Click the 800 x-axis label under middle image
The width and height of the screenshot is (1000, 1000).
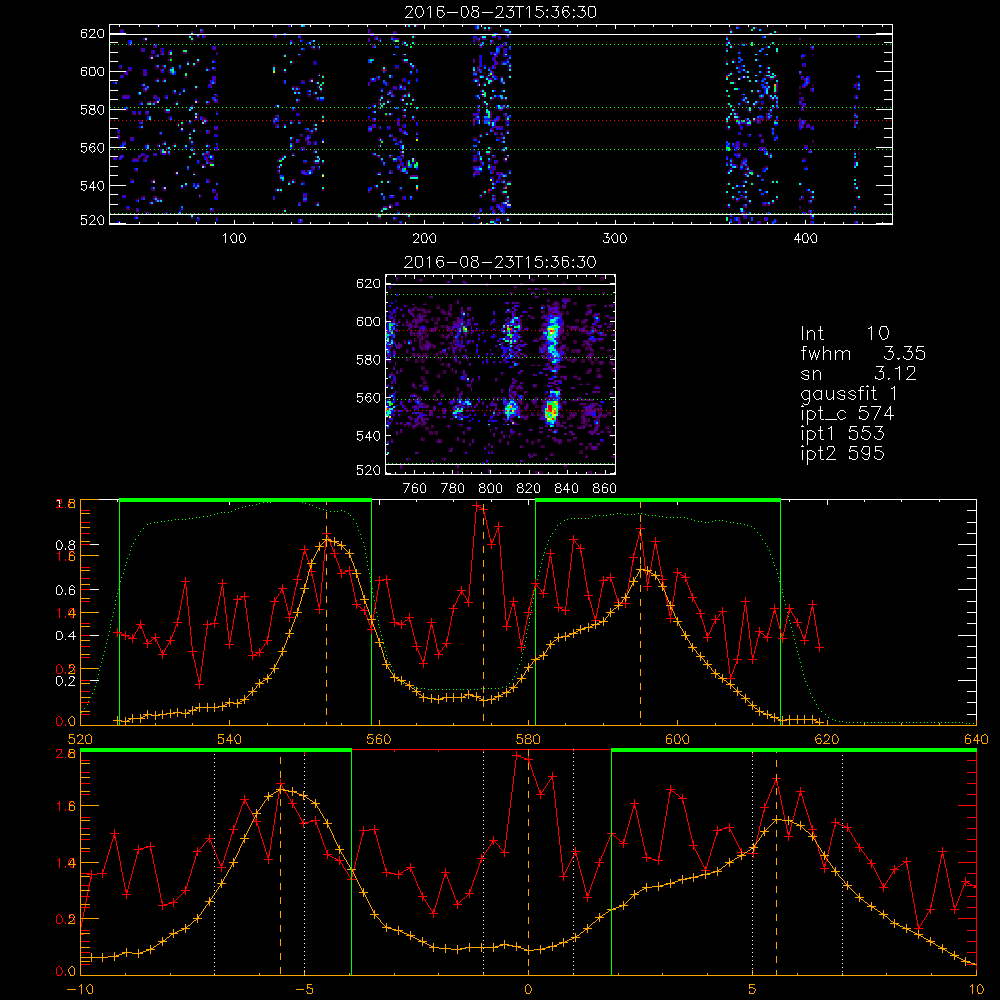pos(490,489)
